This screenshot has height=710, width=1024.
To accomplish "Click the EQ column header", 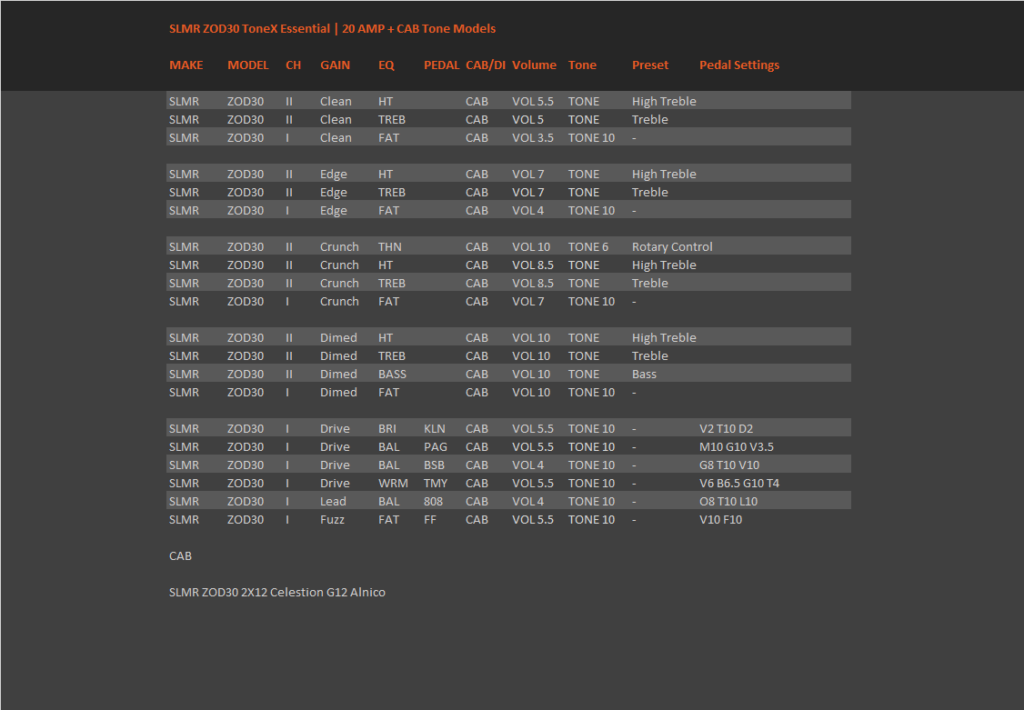I will point(386,65).
